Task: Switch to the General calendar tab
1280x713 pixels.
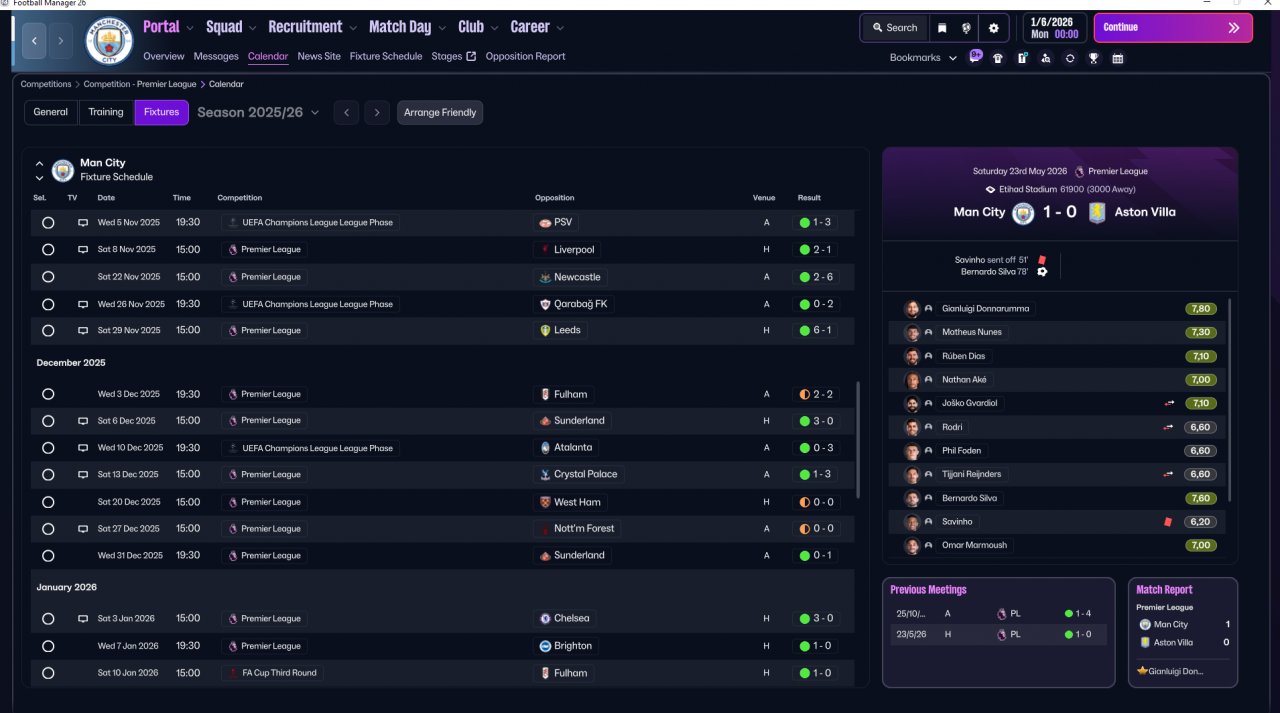Action: click(51, 112)
